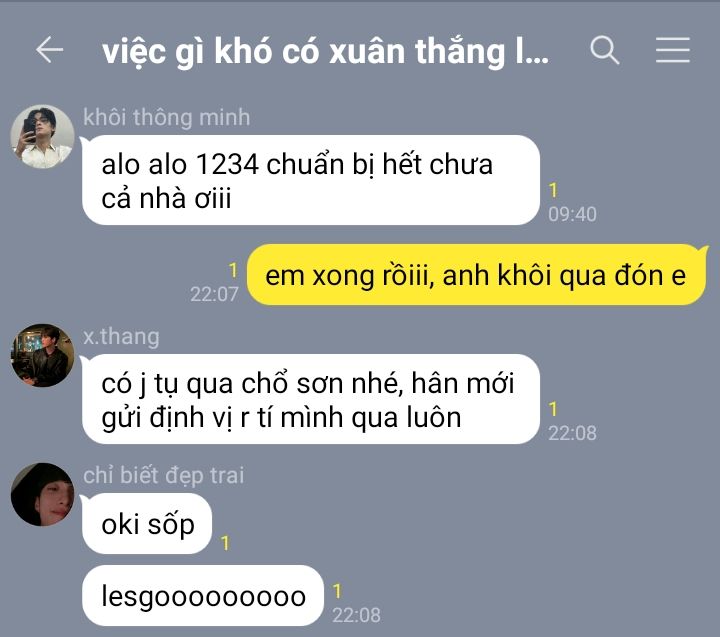Tap the unread count above 09:40
The image size is (720, 637).
(x=553, y=190)
